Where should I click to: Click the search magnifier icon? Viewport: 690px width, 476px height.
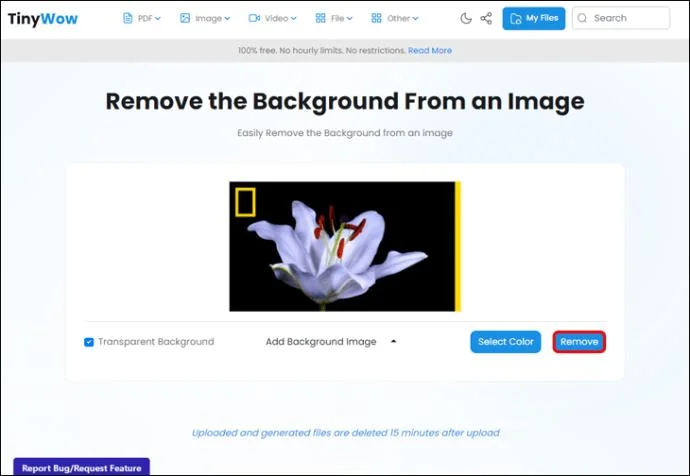(x=582, y=18)
